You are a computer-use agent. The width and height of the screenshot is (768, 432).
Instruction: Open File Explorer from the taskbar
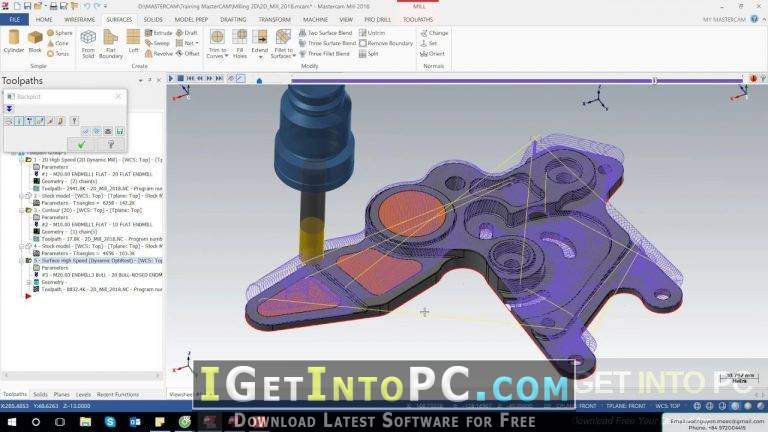[x=85, y=422]
